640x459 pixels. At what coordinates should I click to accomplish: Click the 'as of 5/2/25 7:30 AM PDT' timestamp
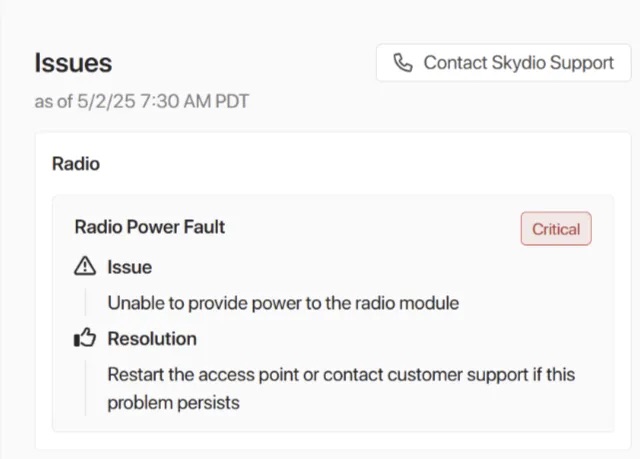[142, 101]
